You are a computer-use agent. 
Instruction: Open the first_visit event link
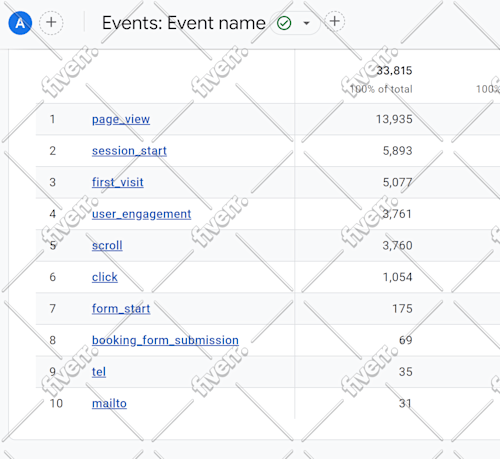[118, 182]
